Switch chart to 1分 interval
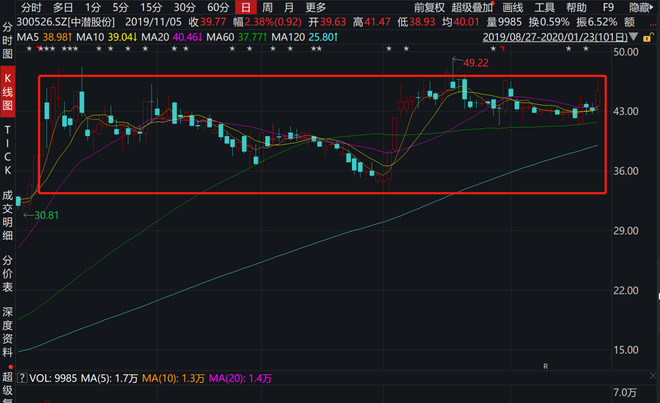 [93, 7]
